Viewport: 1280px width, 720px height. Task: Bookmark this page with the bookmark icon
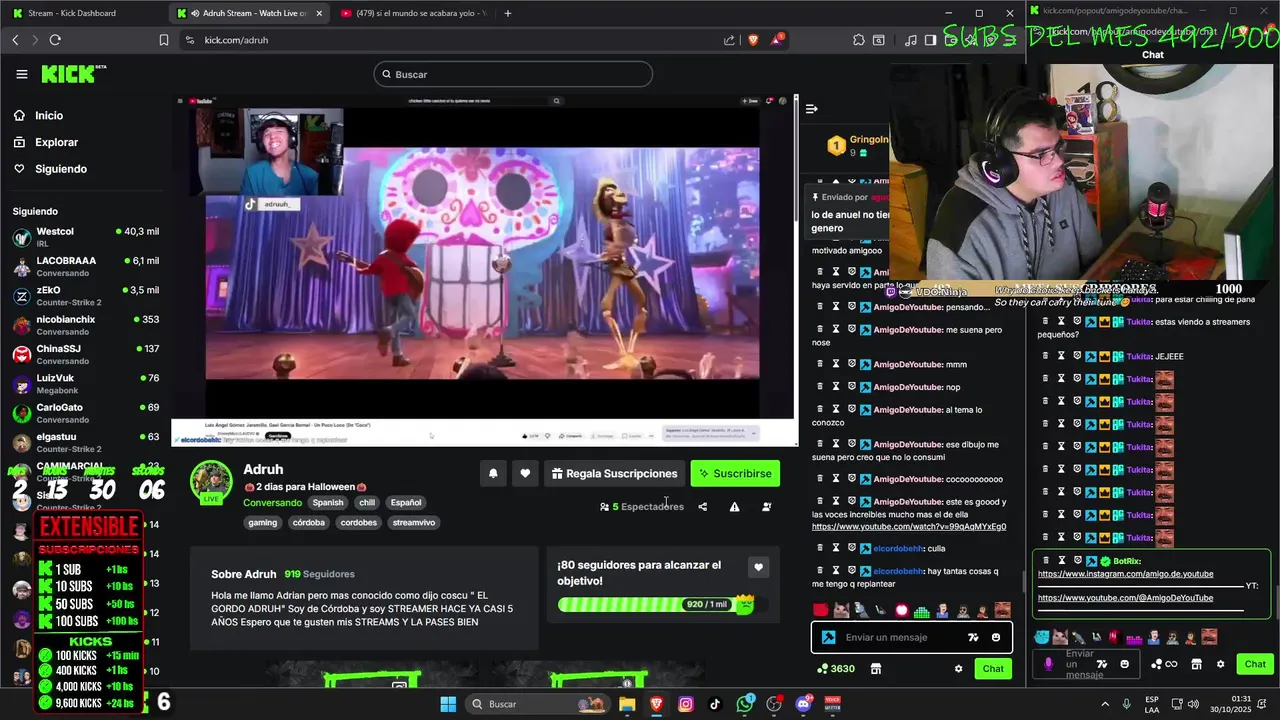pyautogui.click(x=164, y=40)
